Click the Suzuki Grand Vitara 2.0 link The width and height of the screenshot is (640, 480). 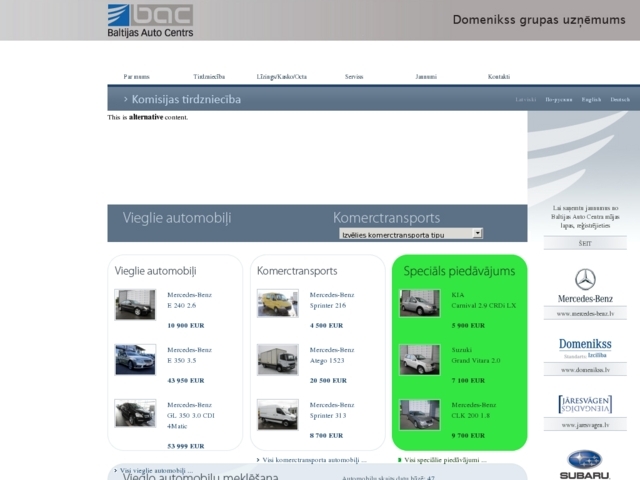476,355
